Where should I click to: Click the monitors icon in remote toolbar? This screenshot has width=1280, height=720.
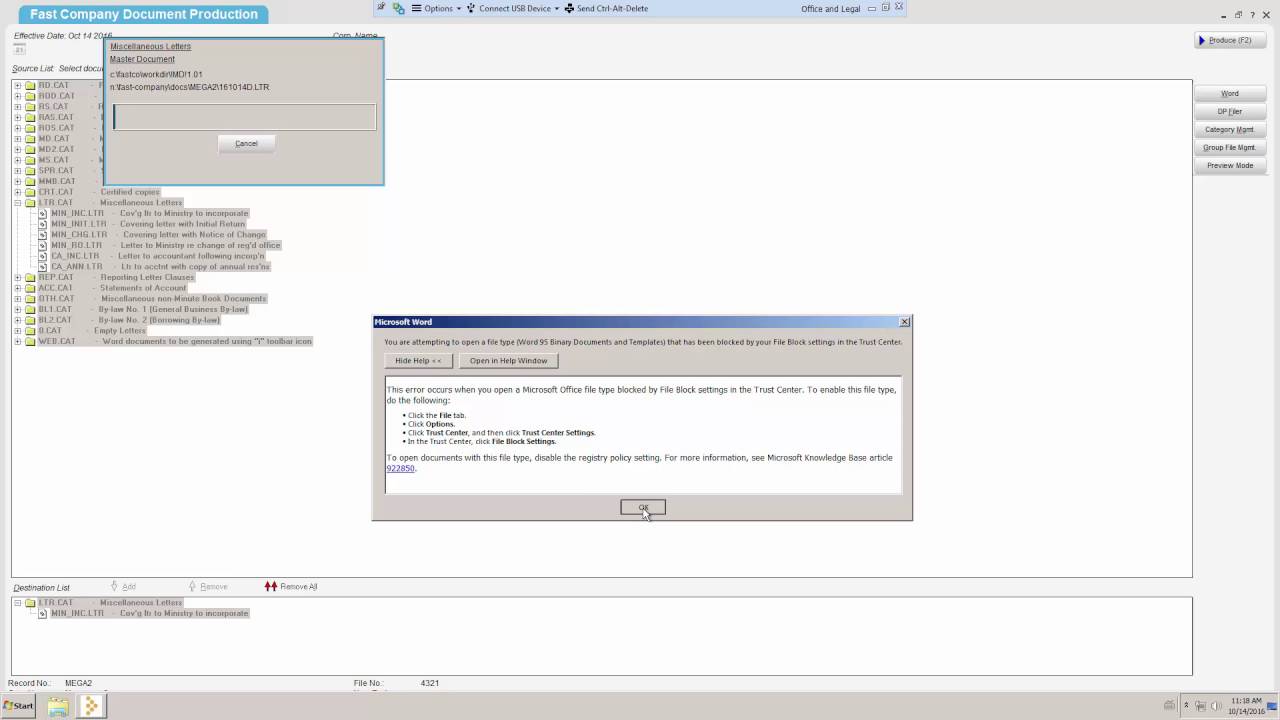pyautogui.click(x=399, y=8)
